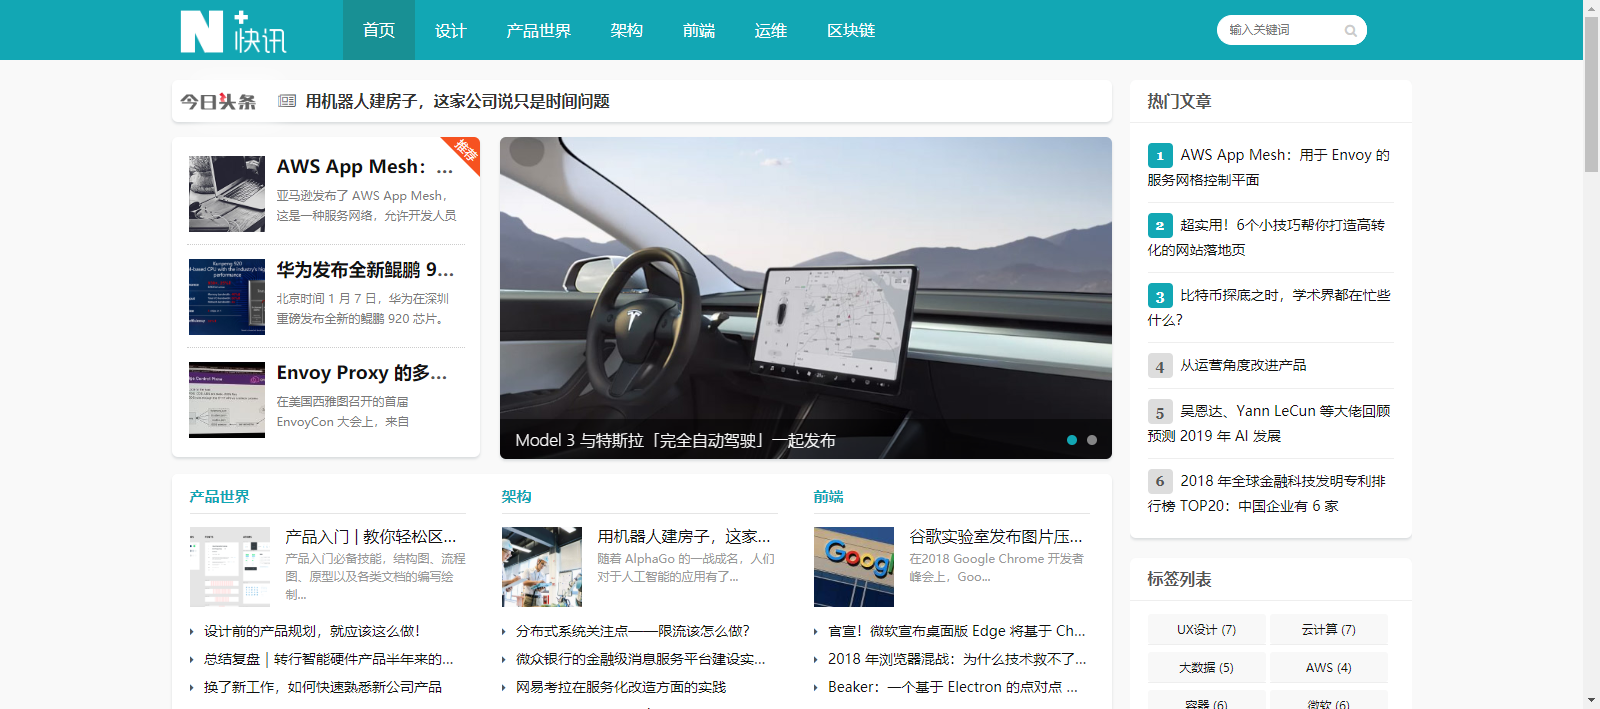
Task: Open the 前端 section heading
Action: (x=828, y=497)
